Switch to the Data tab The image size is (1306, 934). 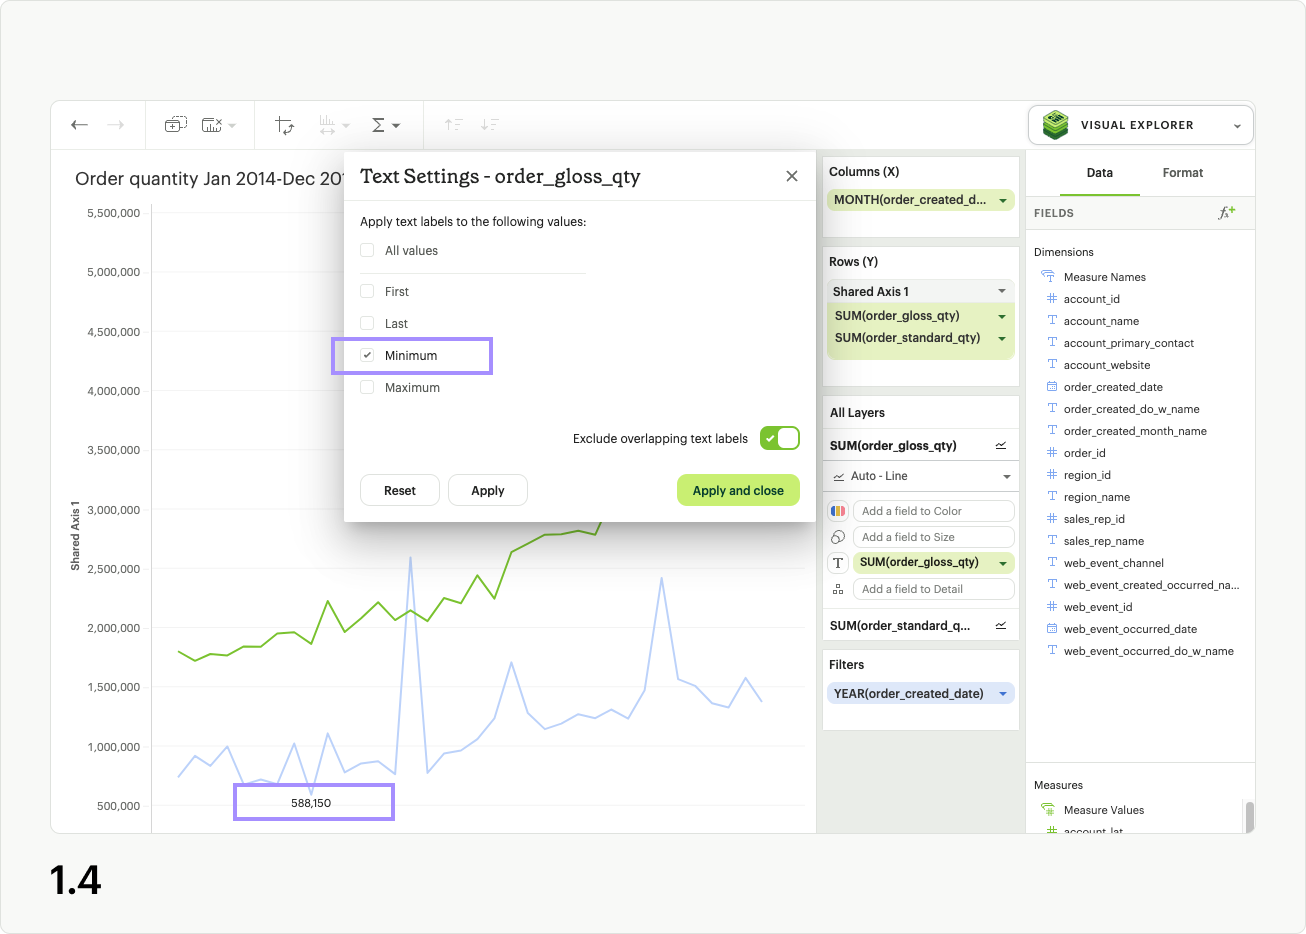point(1100,173)
